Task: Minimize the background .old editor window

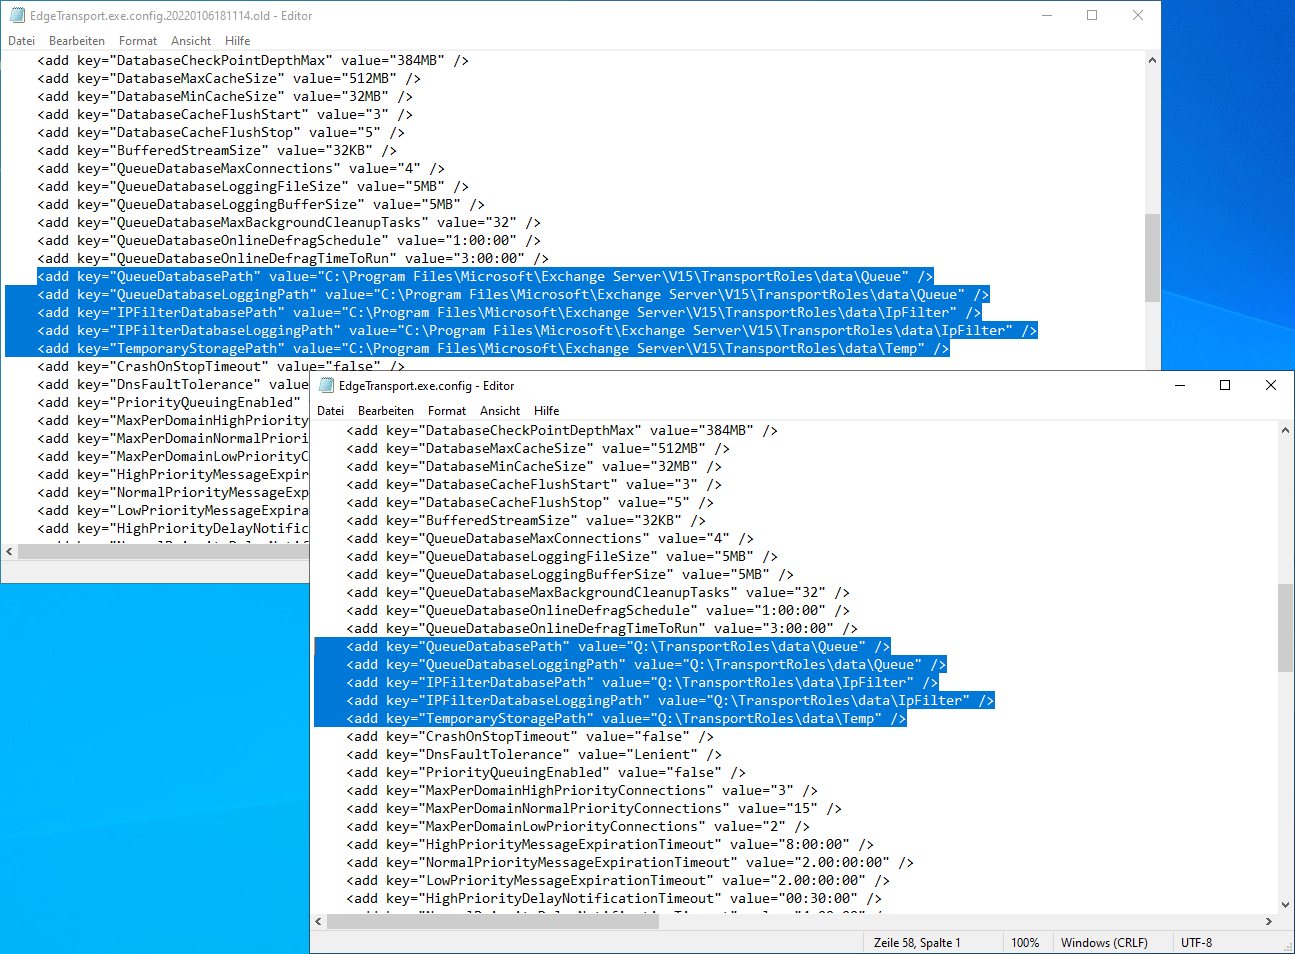Action: (1047, 16)
